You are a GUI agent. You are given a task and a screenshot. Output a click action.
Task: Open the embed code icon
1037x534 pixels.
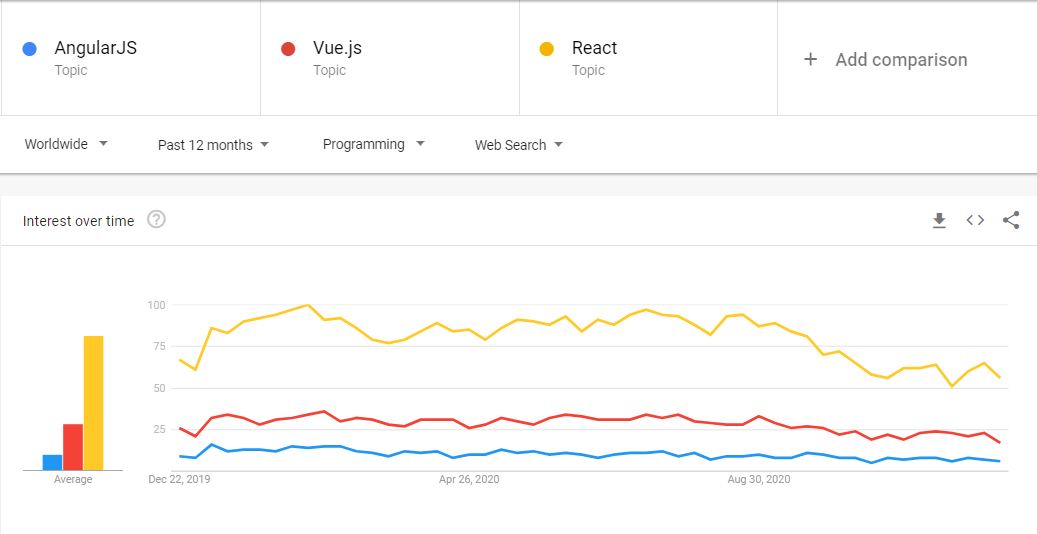pos(975,221)
